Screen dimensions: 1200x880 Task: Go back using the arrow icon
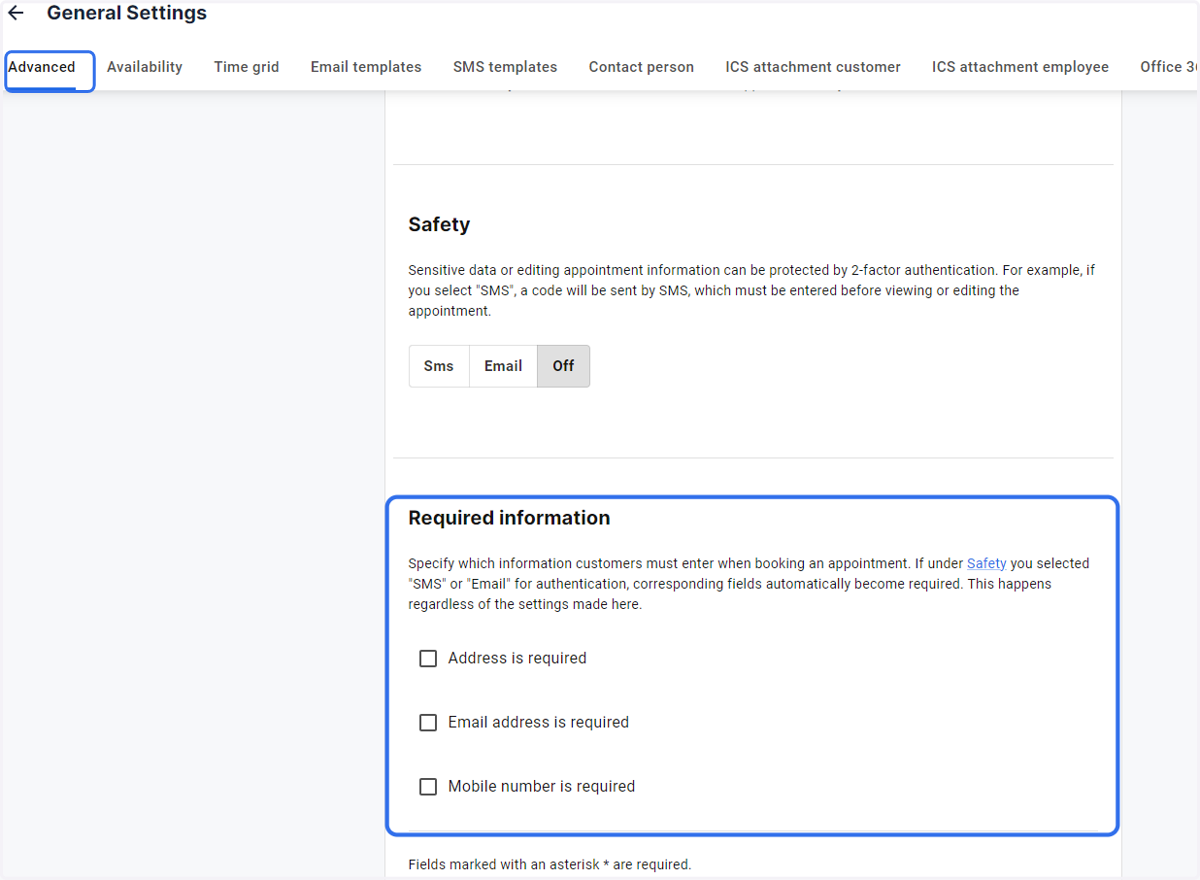click(x=16, y=14)
